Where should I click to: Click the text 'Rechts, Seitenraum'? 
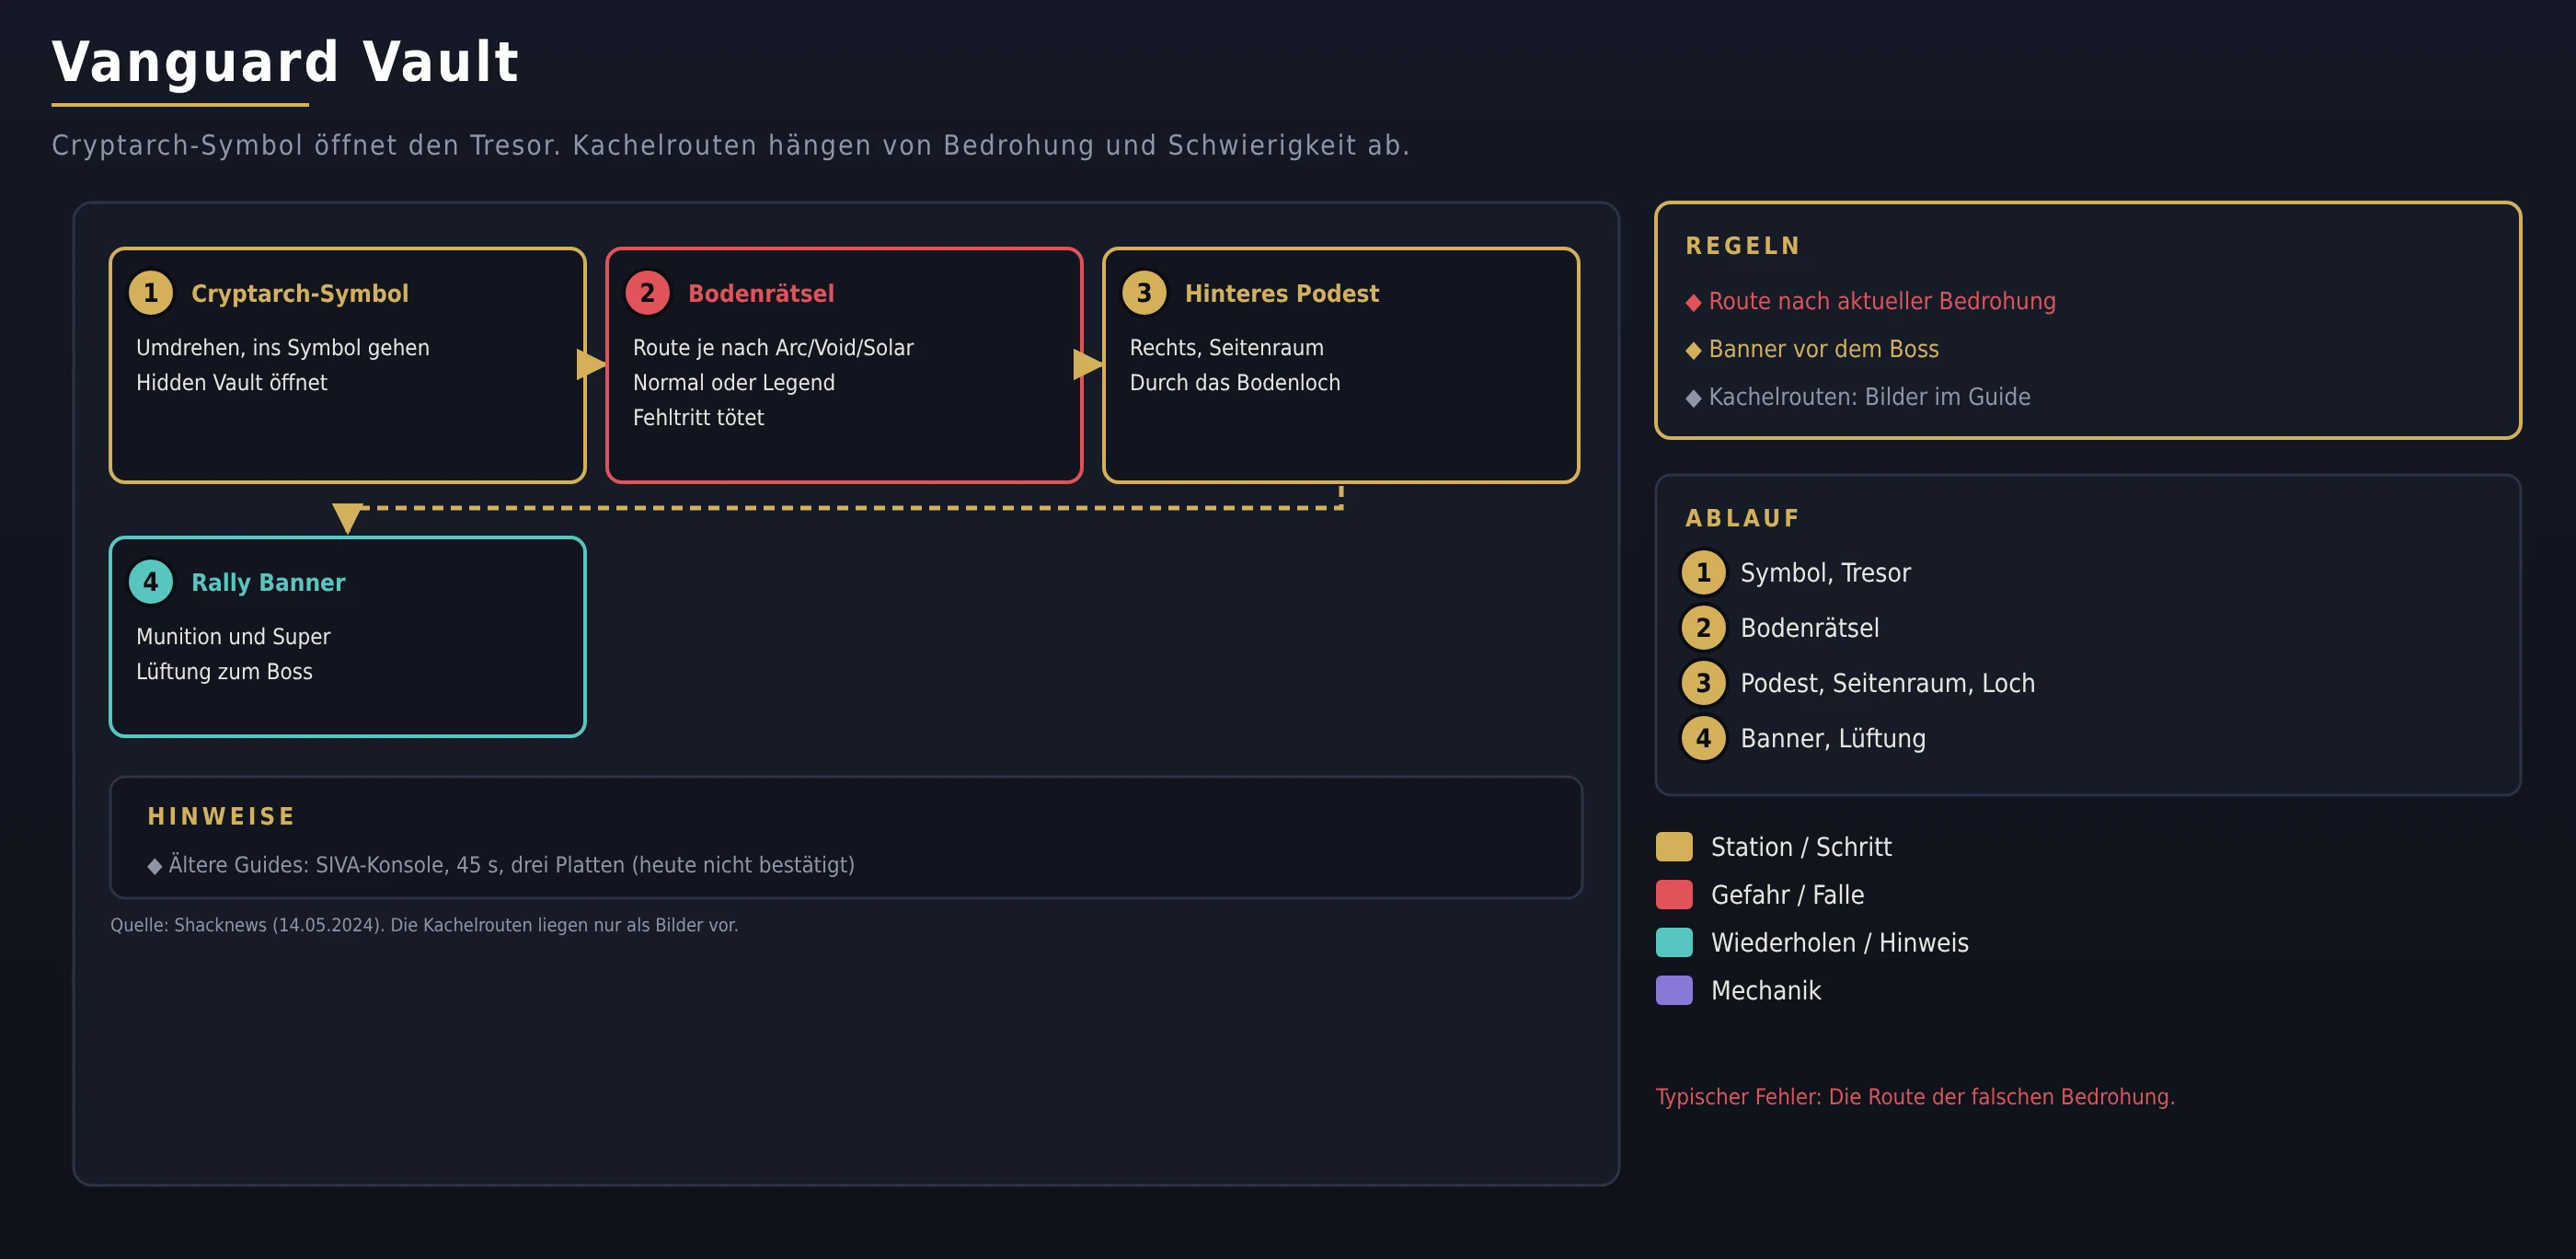click(1227, 348)
